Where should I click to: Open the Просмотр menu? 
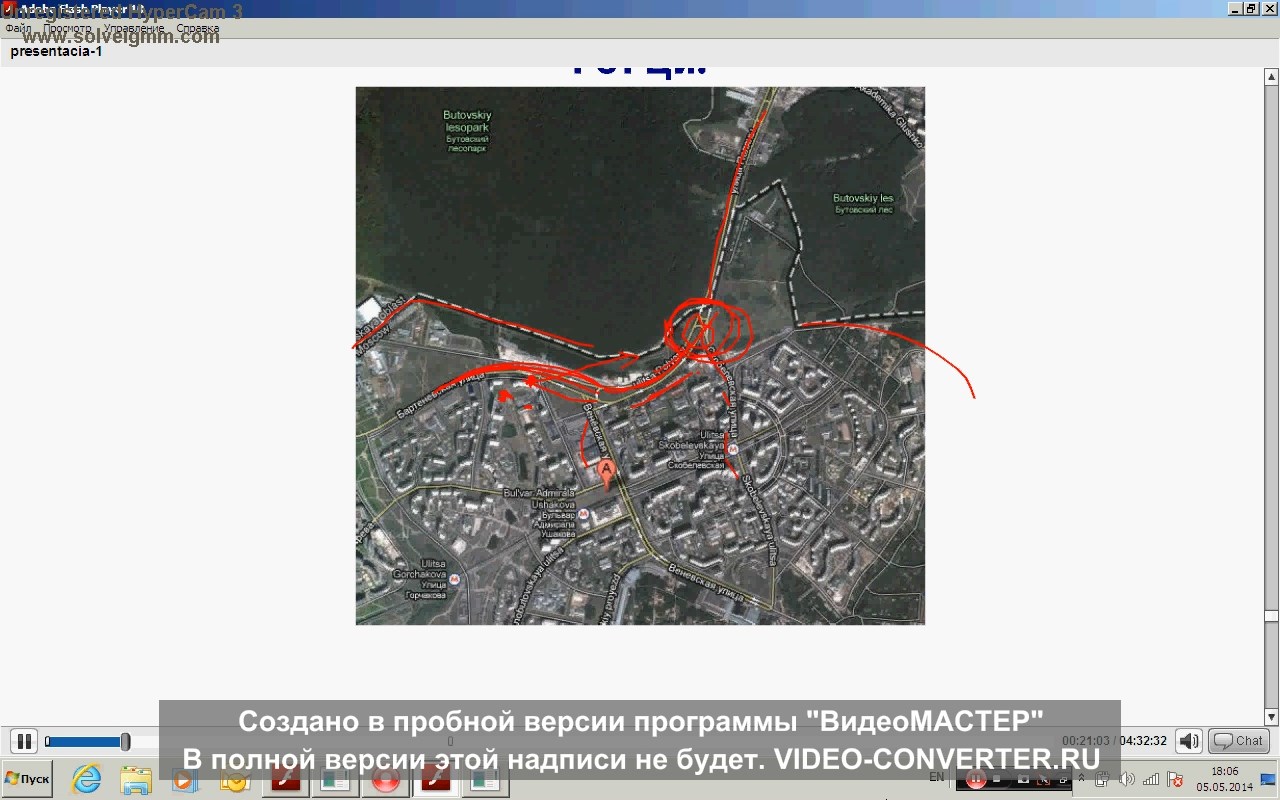(x=67, y=29)
